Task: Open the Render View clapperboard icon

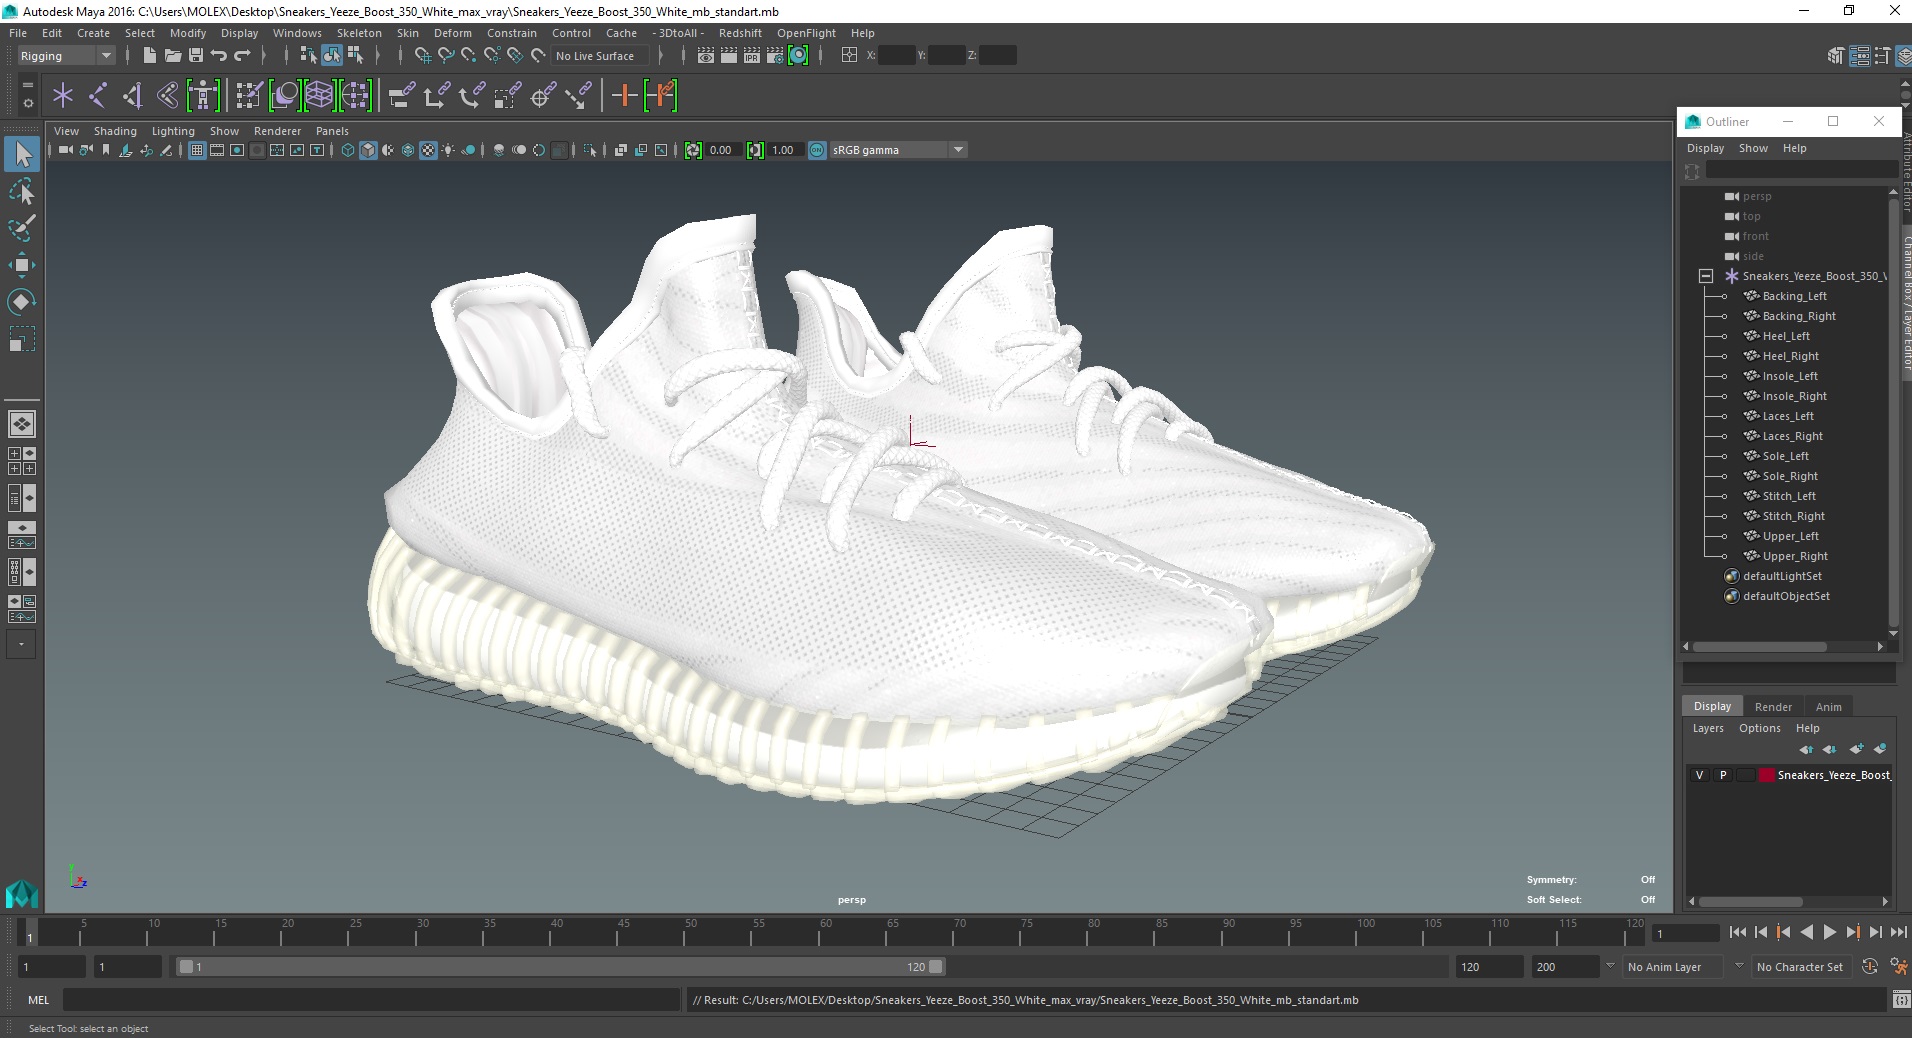Action: pos(706,56)
